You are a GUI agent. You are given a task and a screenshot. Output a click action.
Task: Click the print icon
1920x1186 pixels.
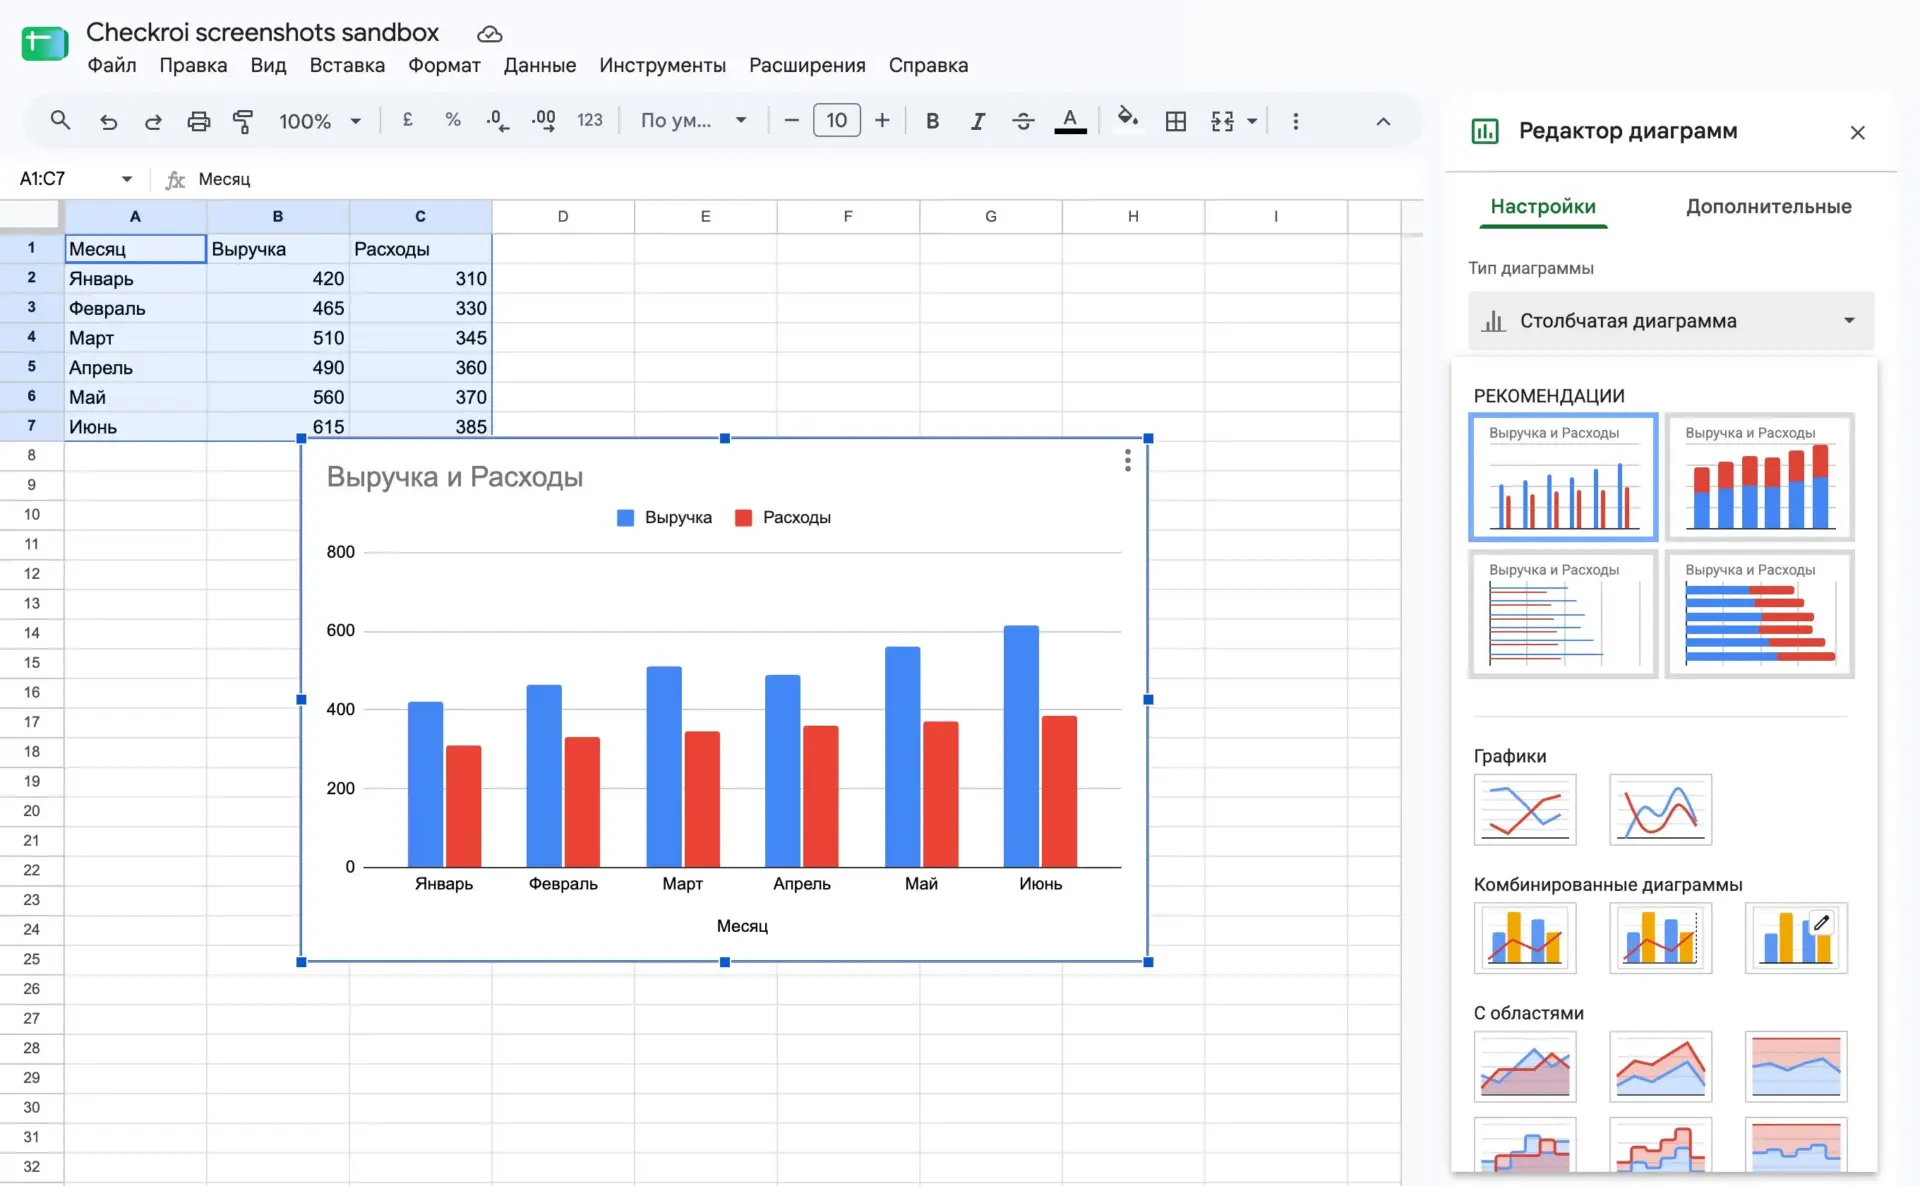coord(199,121)
